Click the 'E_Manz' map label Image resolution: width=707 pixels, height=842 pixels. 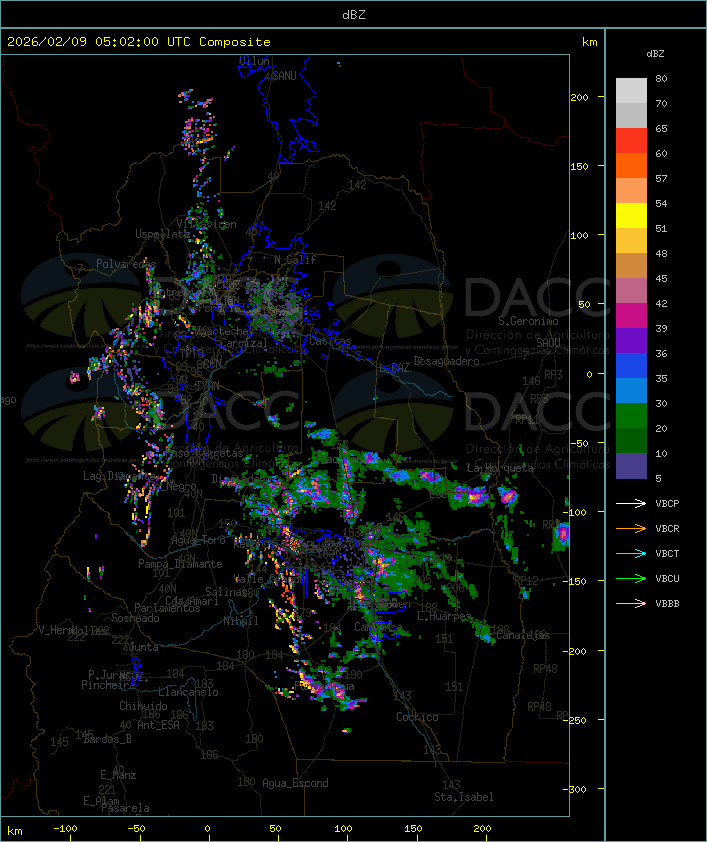pyautogui.click(x=118, y=775)
